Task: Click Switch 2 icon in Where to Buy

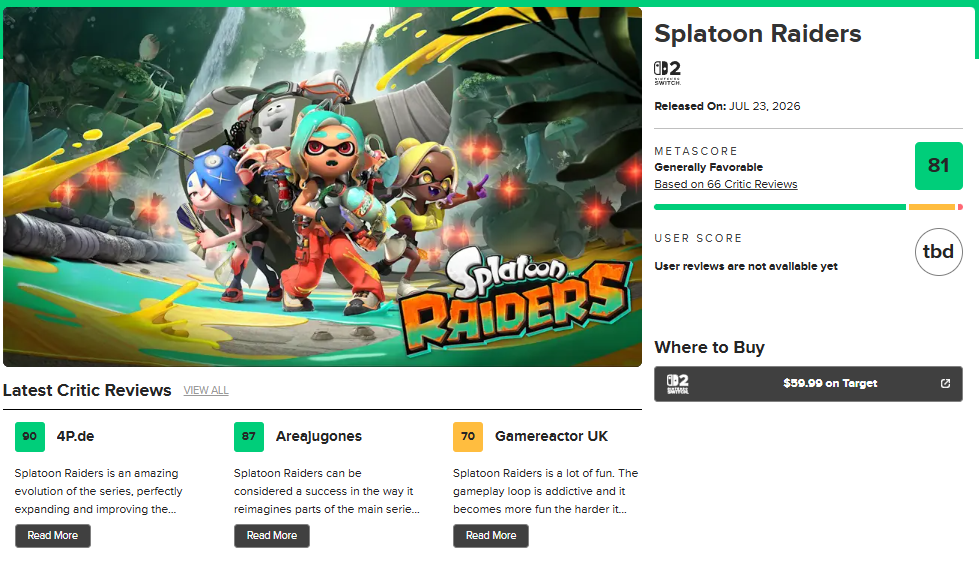Action: [677, 384]
